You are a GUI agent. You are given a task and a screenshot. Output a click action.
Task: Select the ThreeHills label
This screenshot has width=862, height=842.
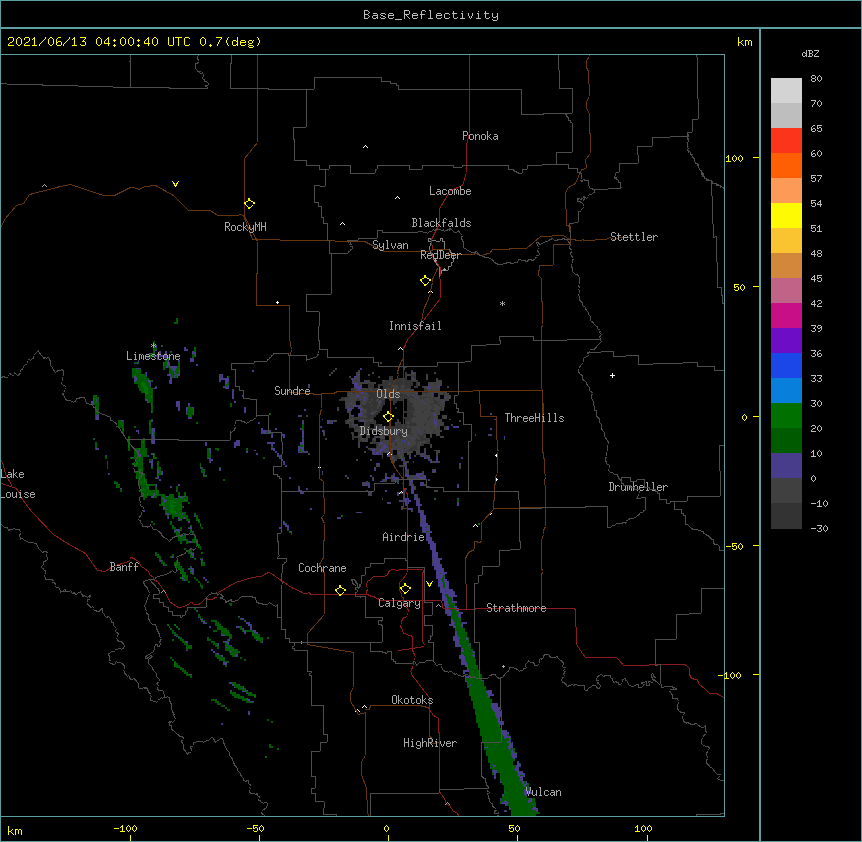click(x=534, y=418)
